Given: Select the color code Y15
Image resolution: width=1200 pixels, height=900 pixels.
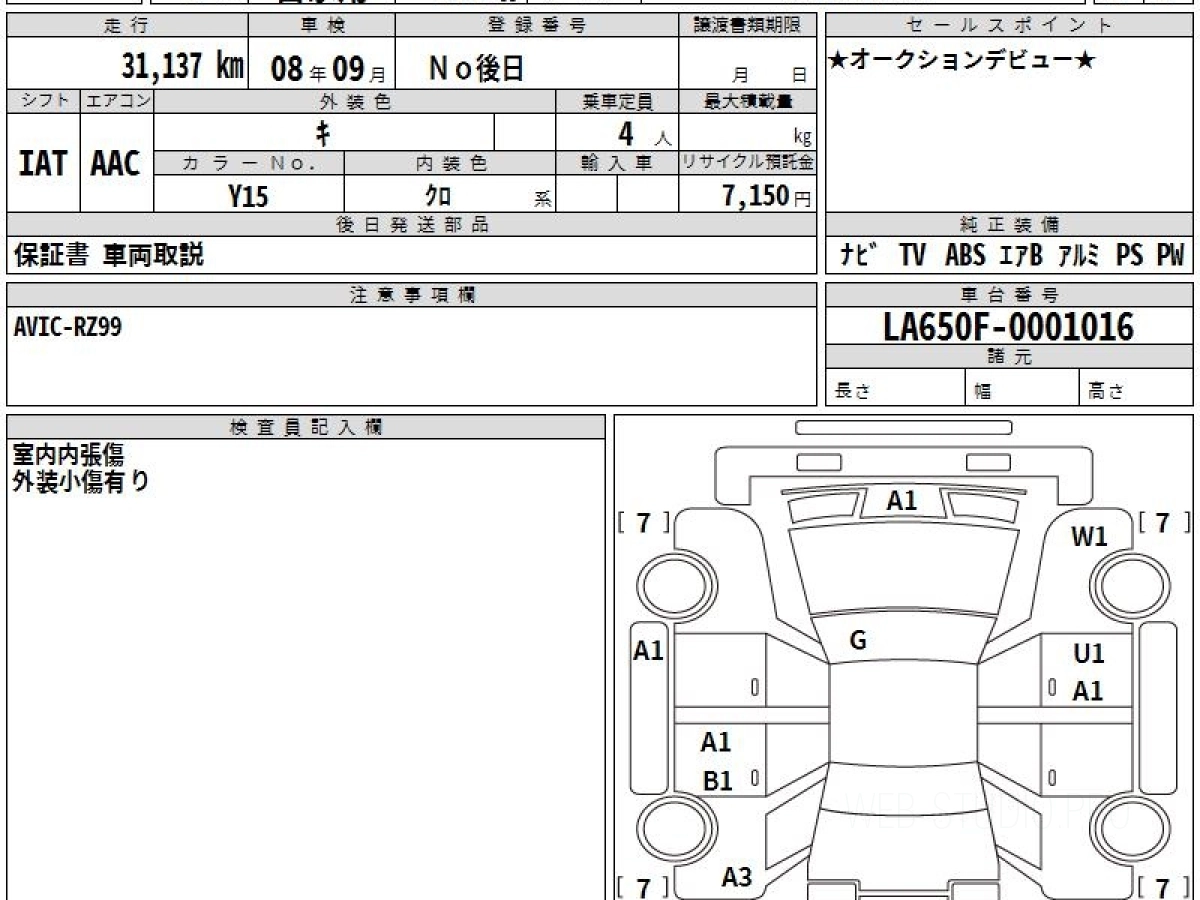Looking at the screenshot, I should coord(249,196).
